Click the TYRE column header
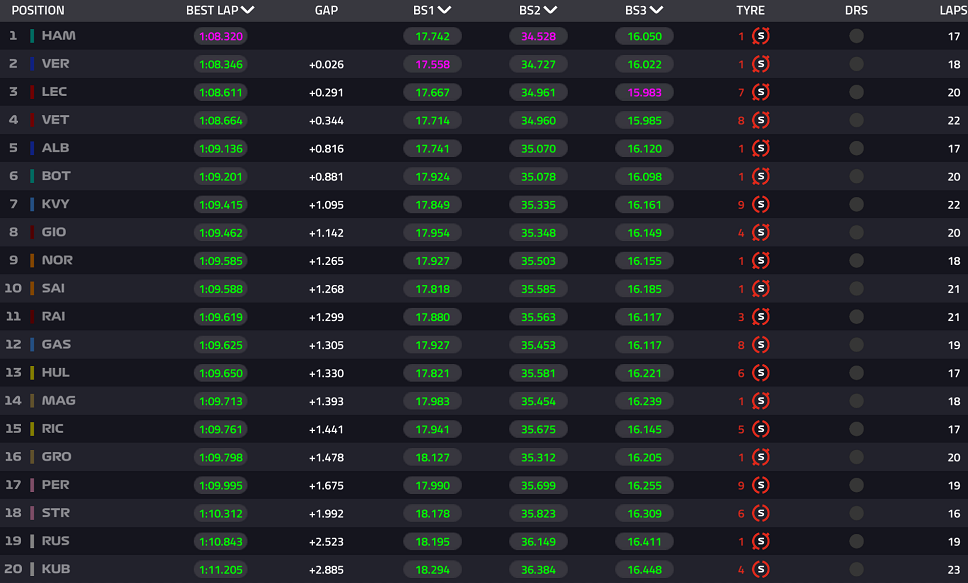The image size is (968, 583). (x=750, y=10)
